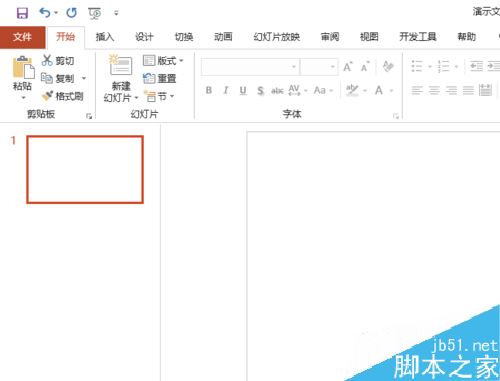This screenshot has height=381, width=500.
Task: Open the Numbering dropdown arrow
Action: pyautogui.click(x=456, y=67)
